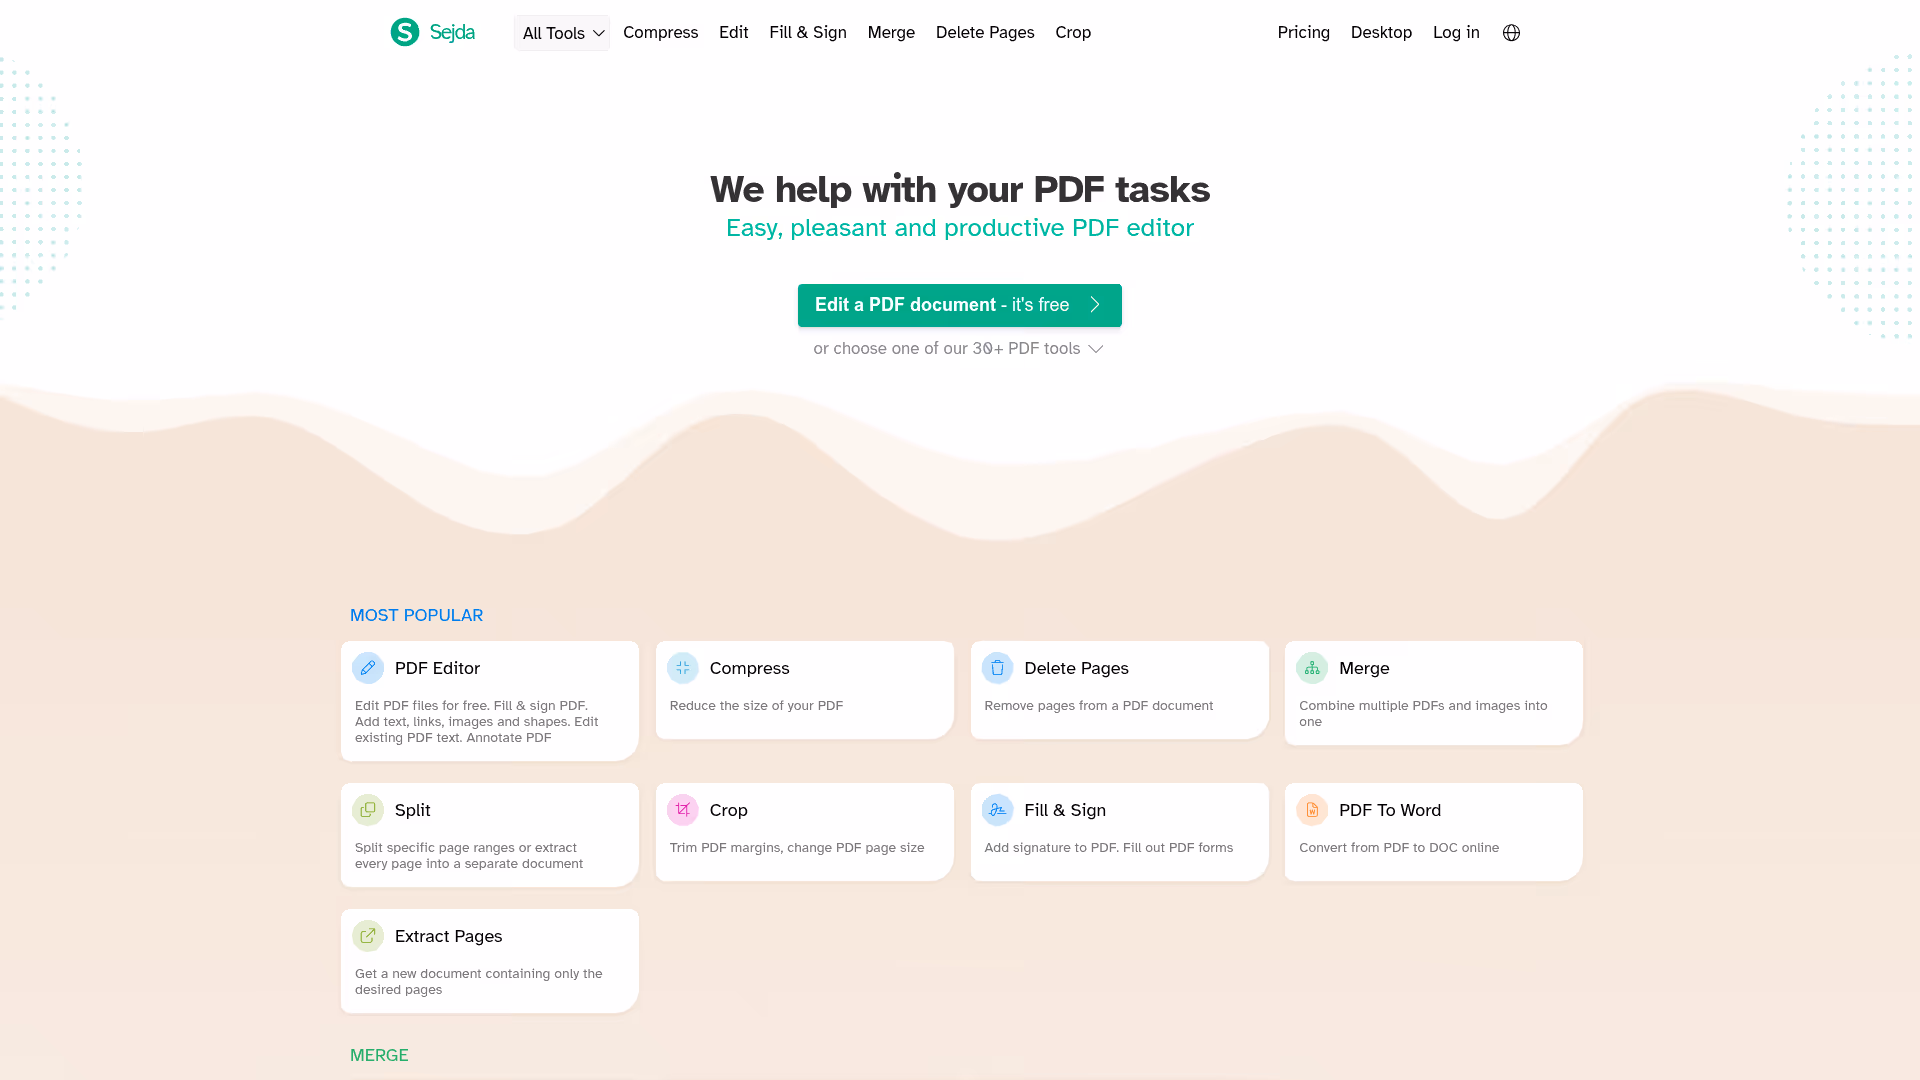Open the Pricing page
Image resolution: width=1920 pixels, height=1080 pixels.
[x=1303, y=32]
